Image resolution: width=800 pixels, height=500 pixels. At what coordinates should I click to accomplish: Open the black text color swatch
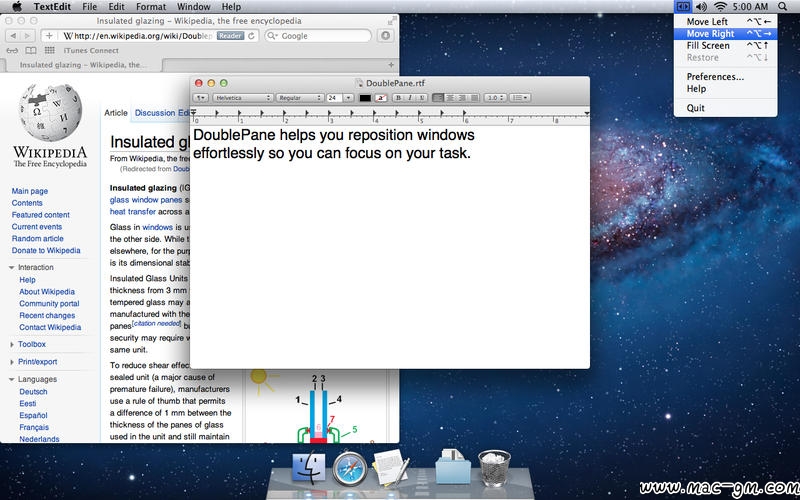coord(365,97)
